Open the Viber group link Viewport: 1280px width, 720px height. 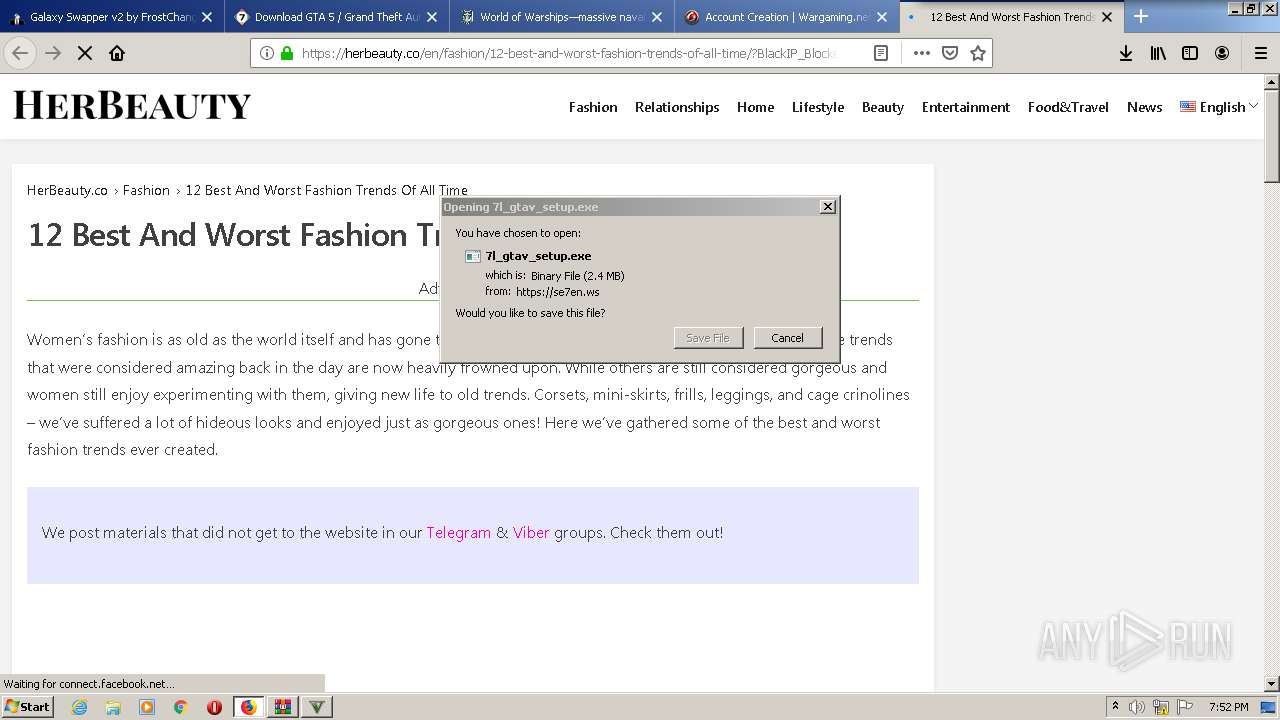tap(531, 532)
